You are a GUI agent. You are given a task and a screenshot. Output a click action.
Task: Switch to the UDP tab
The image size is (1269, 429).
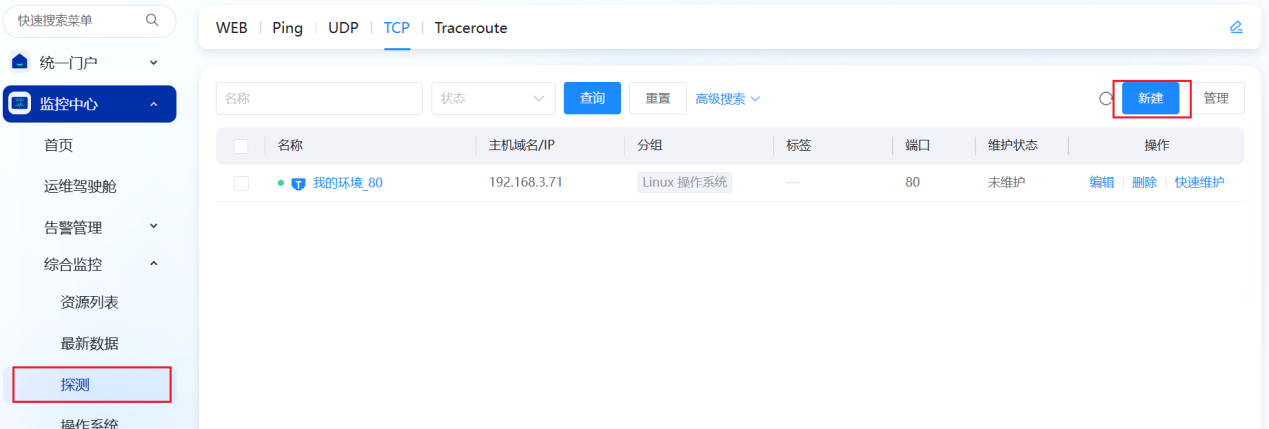[x=343, y=28]
